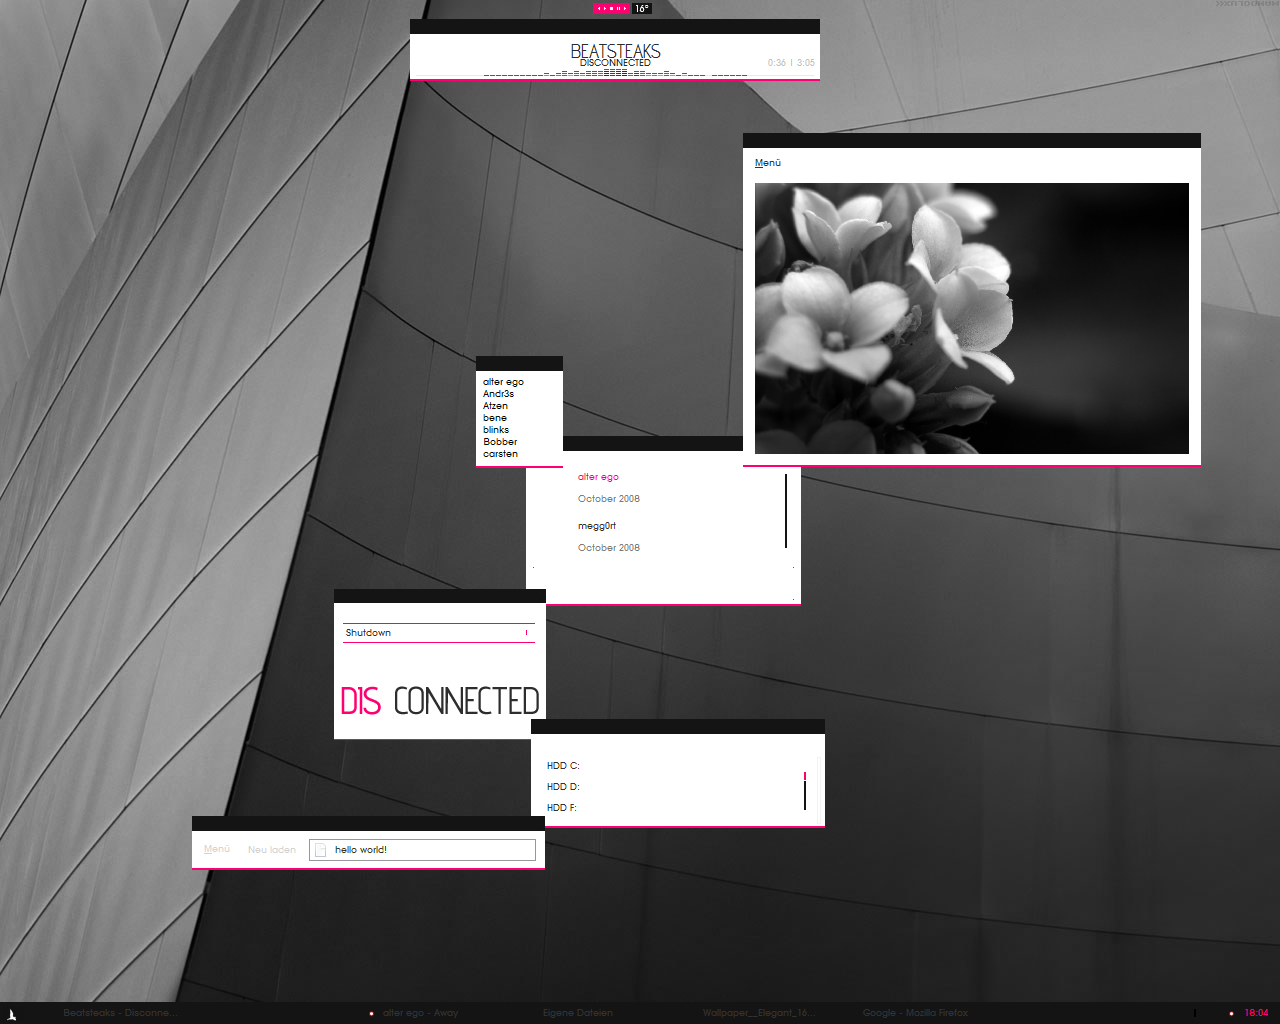Screen dimensions: 1280x1024
Task: Click the start icon in the taskbar
Action: point(12,1013)
